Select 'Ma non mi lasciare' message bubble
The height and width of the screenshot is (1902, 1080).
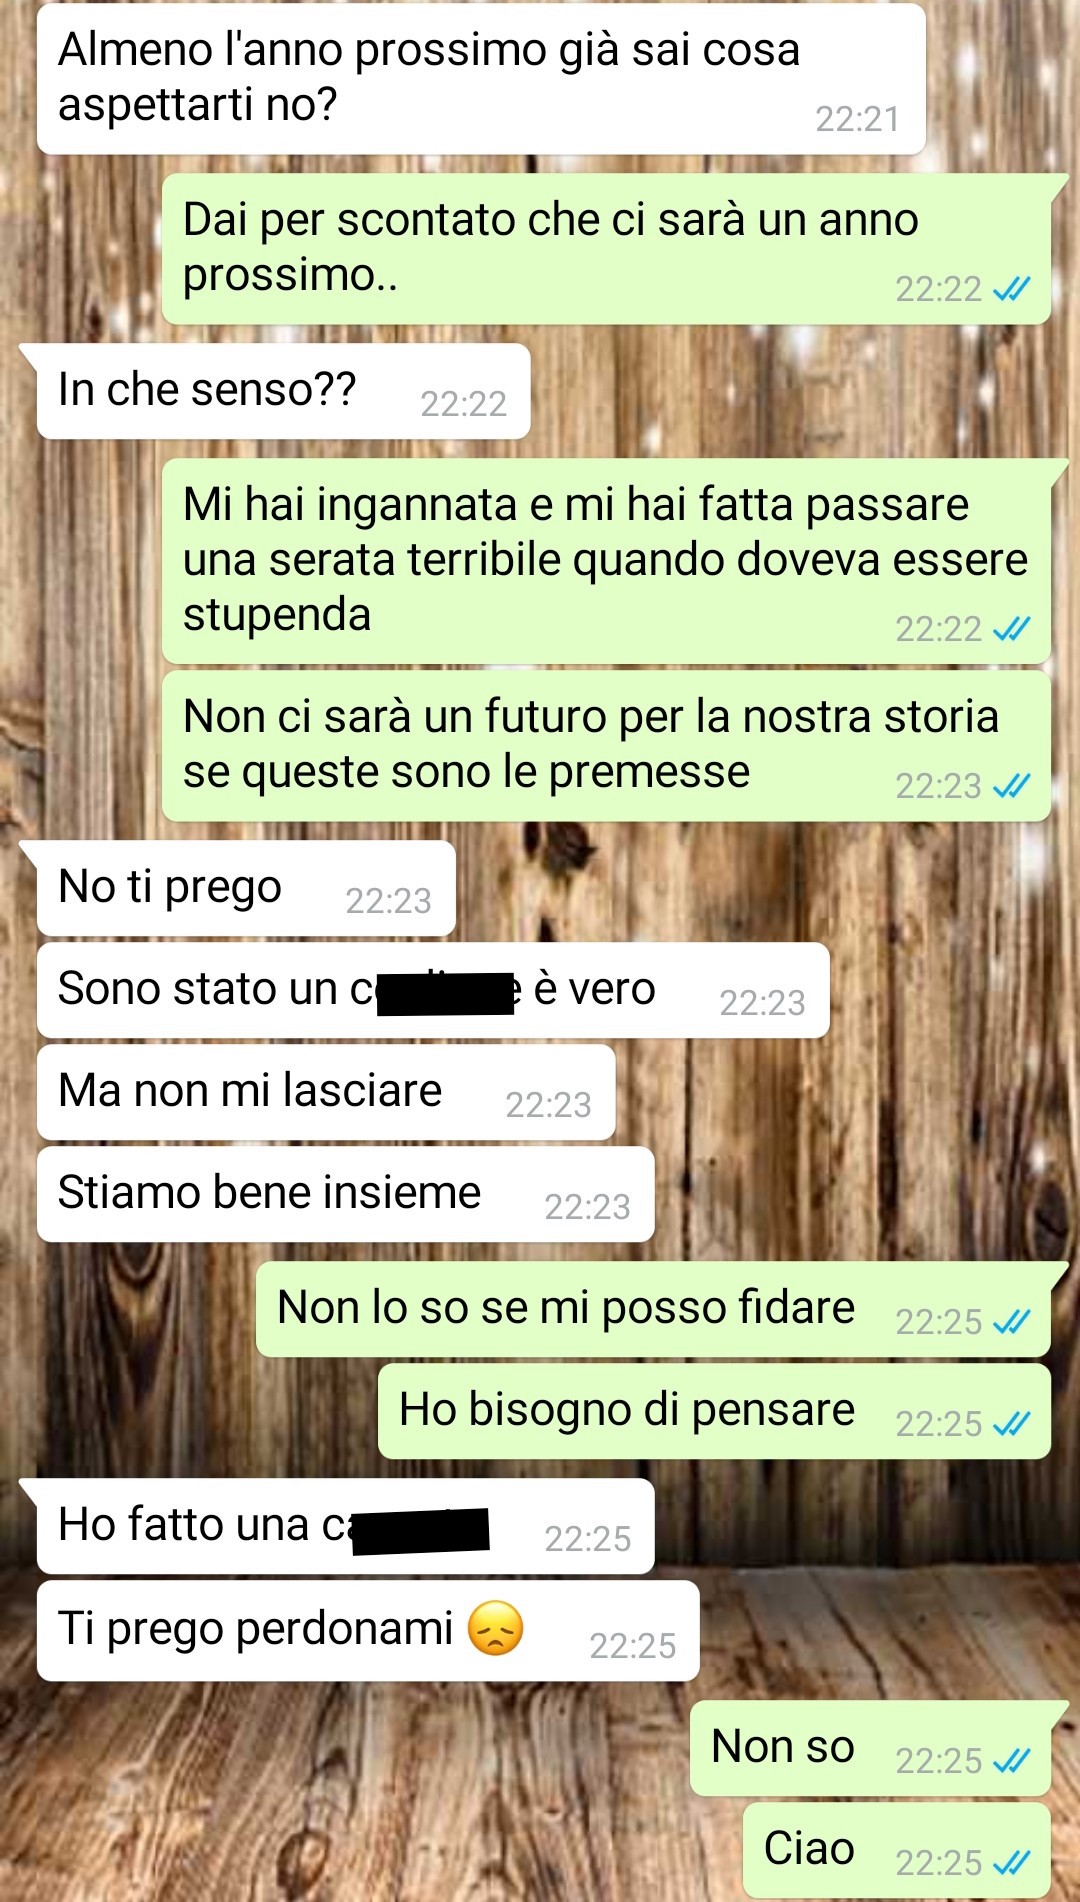[x=326, y=1092]
